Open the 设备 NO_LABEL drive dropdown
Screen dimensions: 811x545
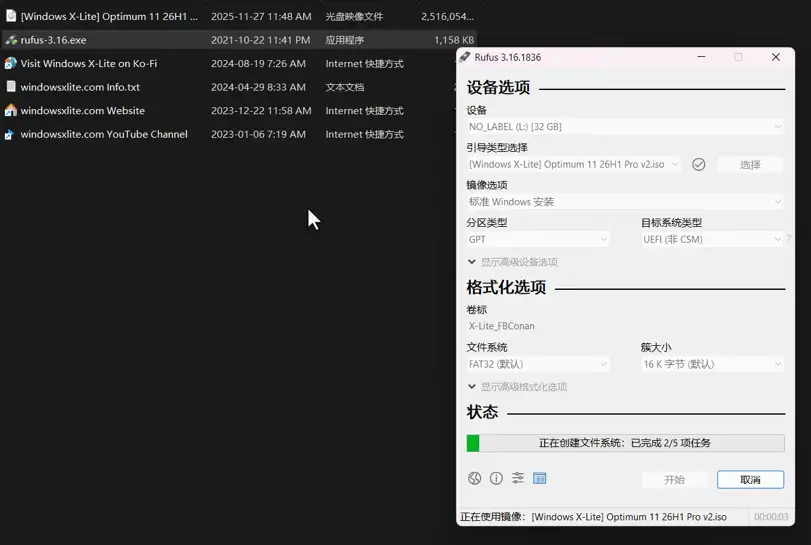click(625, 127)
